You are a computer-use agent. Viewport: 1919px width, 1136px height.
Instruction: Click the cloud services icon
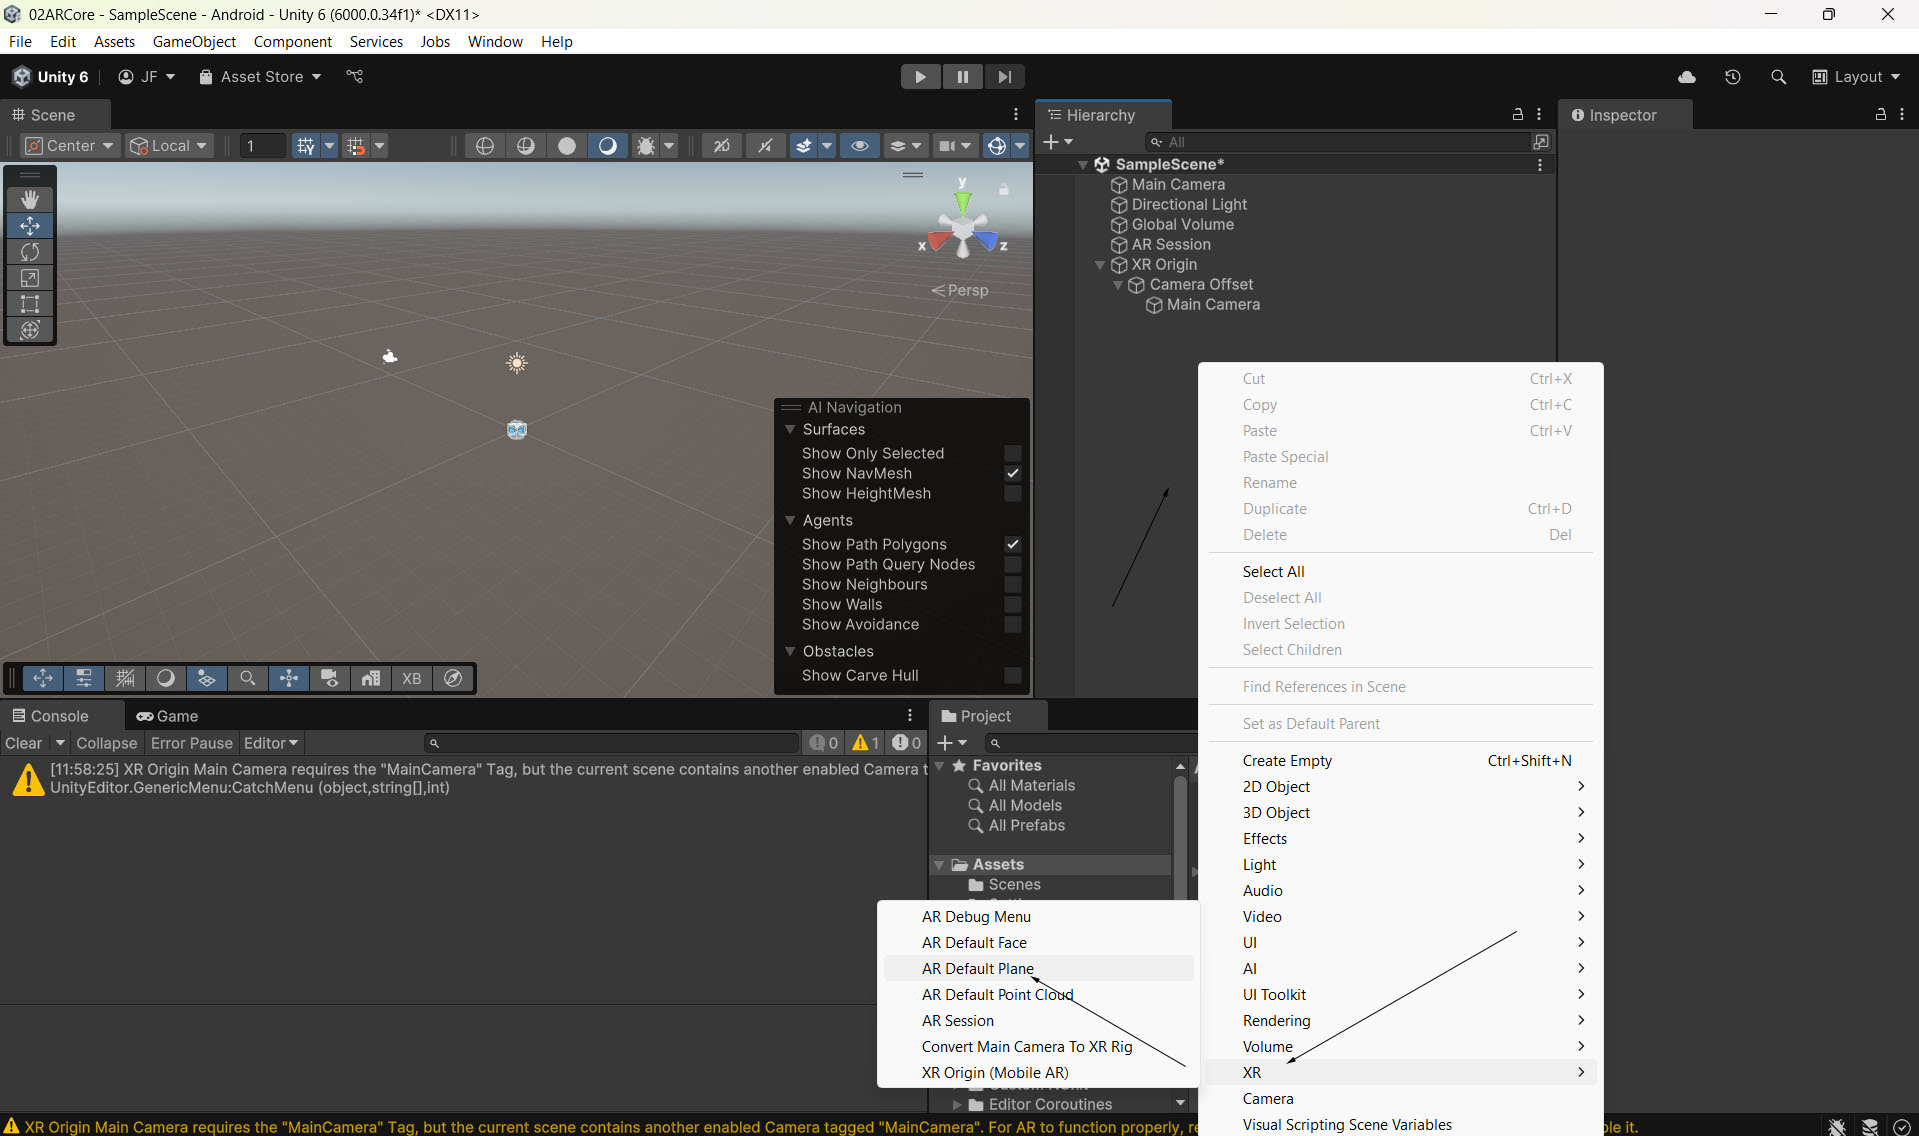[x=1686, y=77]
